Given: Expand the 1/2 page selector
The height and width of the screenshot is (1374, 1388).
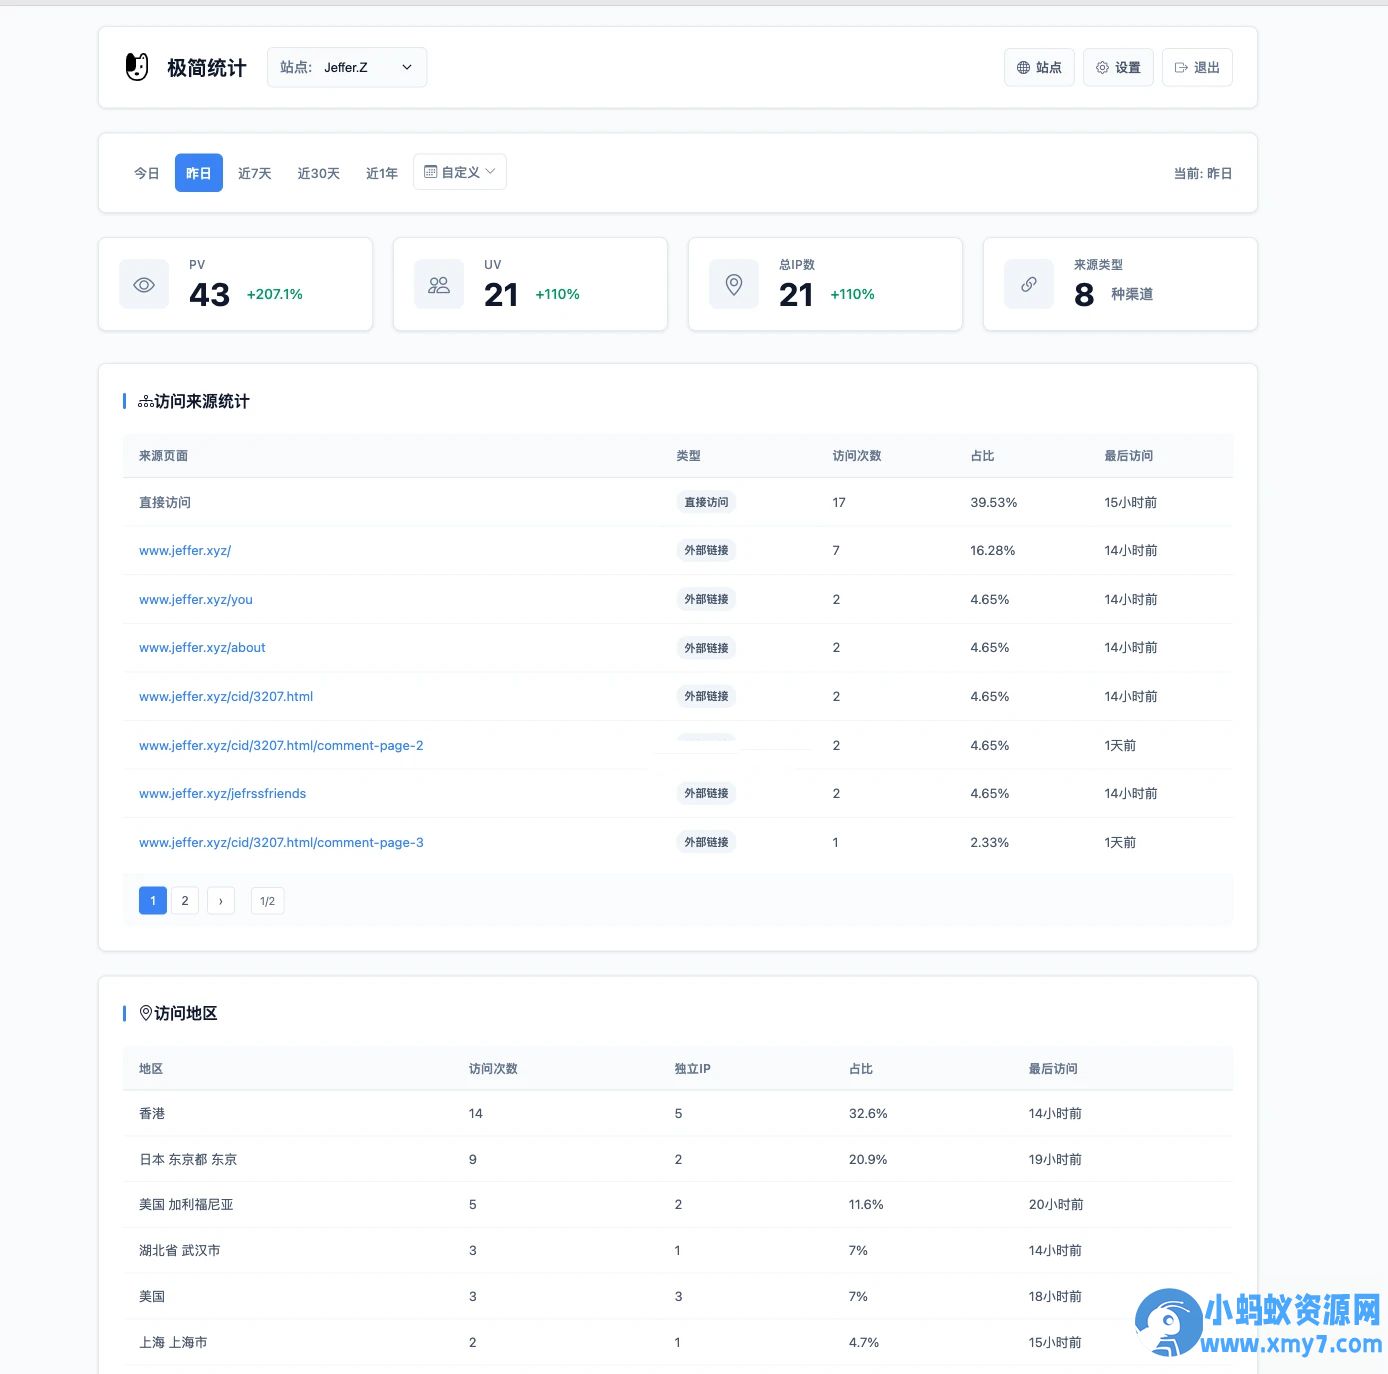Looking at the screenshot, I should pyautogui.click(x=267, y=900).
